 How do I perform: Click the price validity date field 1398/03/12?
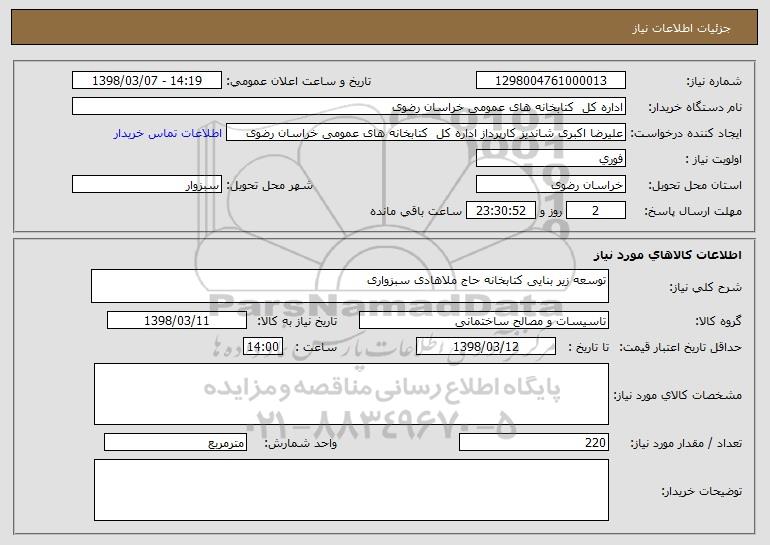[485, 347]
